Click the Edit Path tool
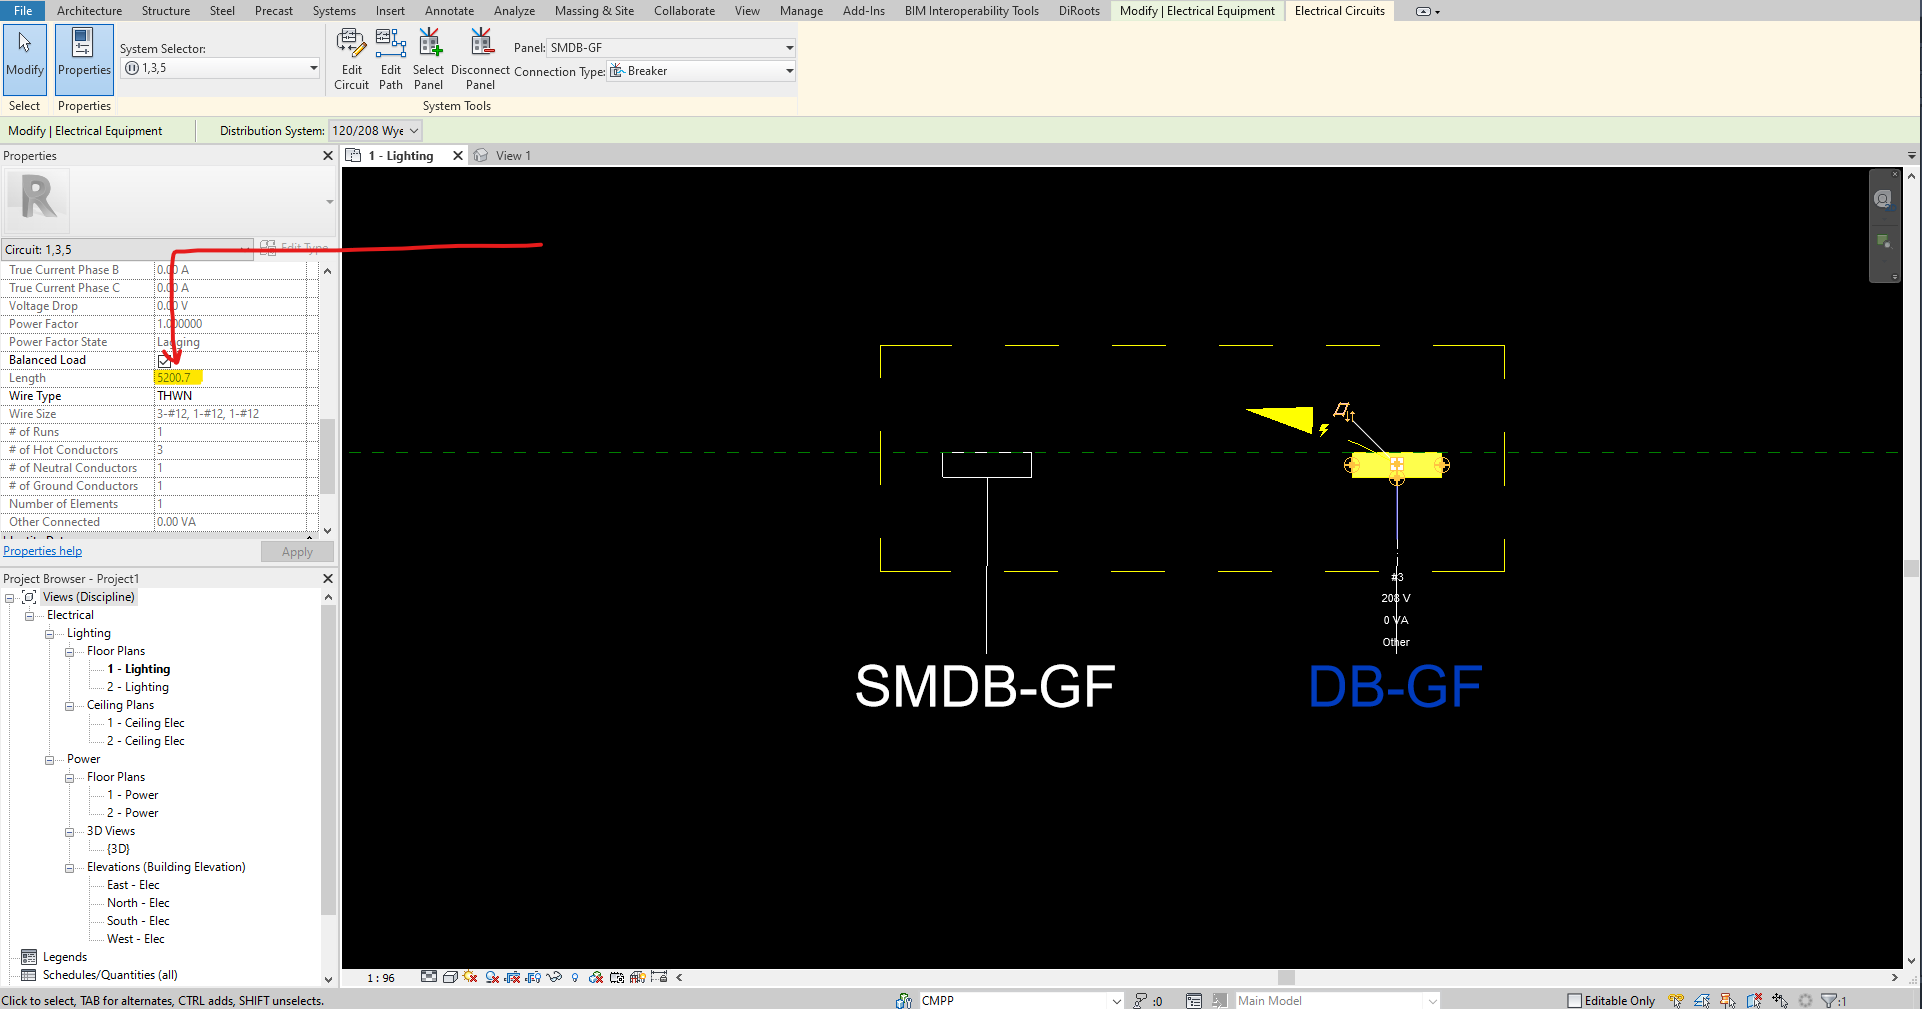 point(390,59)
